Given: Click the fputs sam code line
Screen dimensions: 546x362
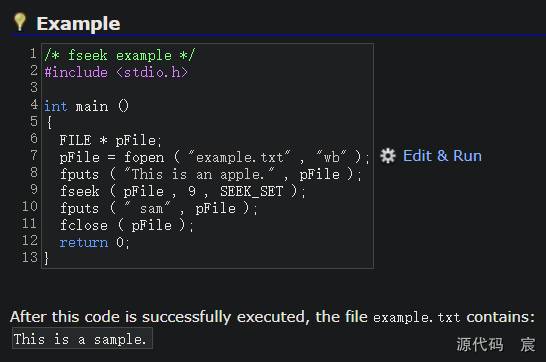Looking at the screenshot, I should (x=158, y=208).
